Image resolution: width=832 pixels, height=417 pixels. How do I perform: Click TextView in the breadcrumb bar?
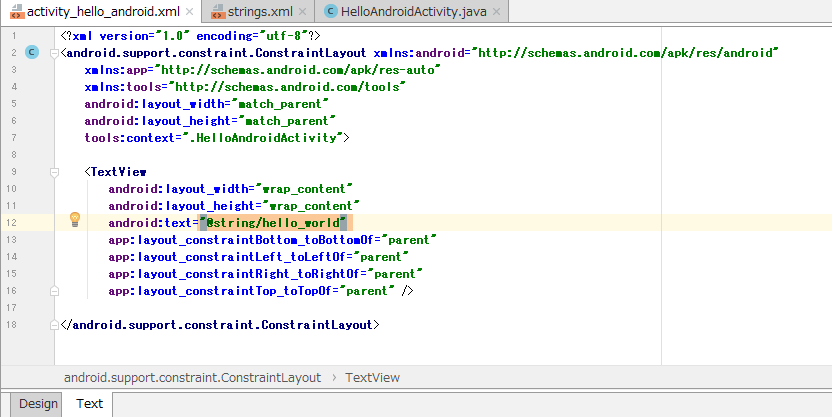(372, 378)
